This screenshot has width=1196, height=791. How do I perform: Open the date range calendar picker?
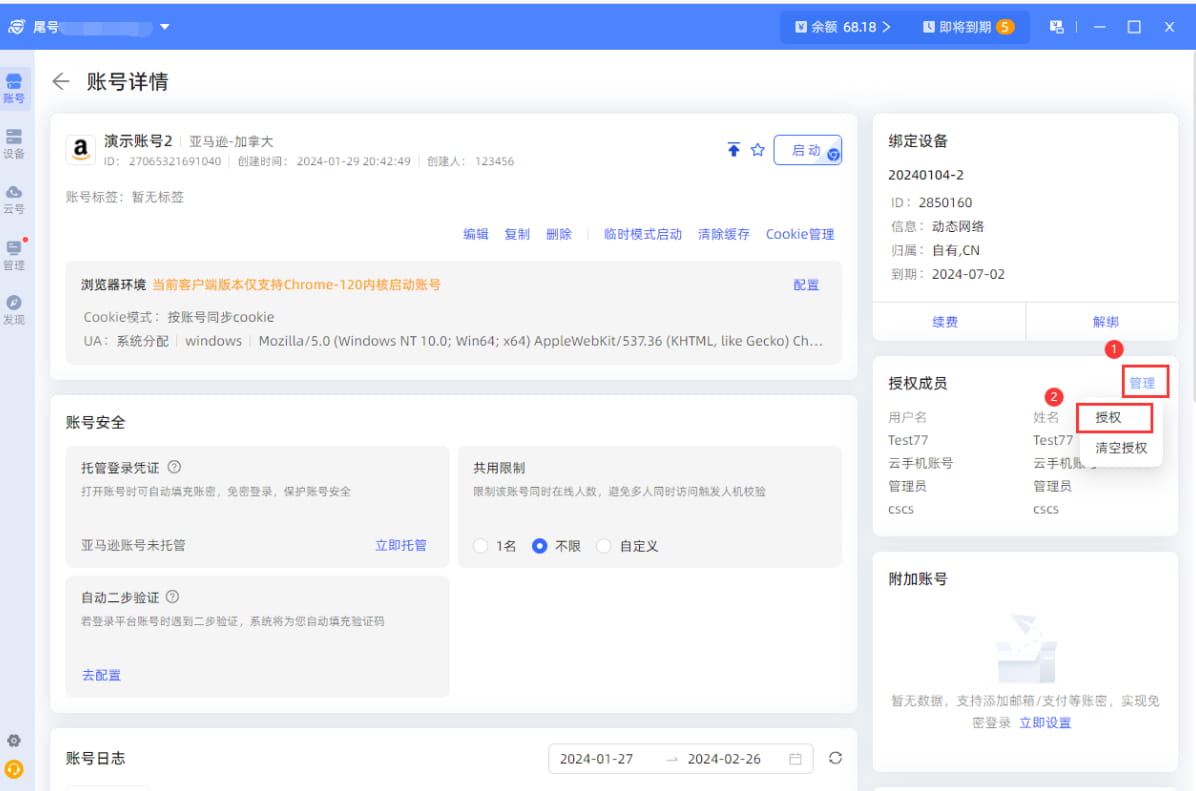coord(794,758)
